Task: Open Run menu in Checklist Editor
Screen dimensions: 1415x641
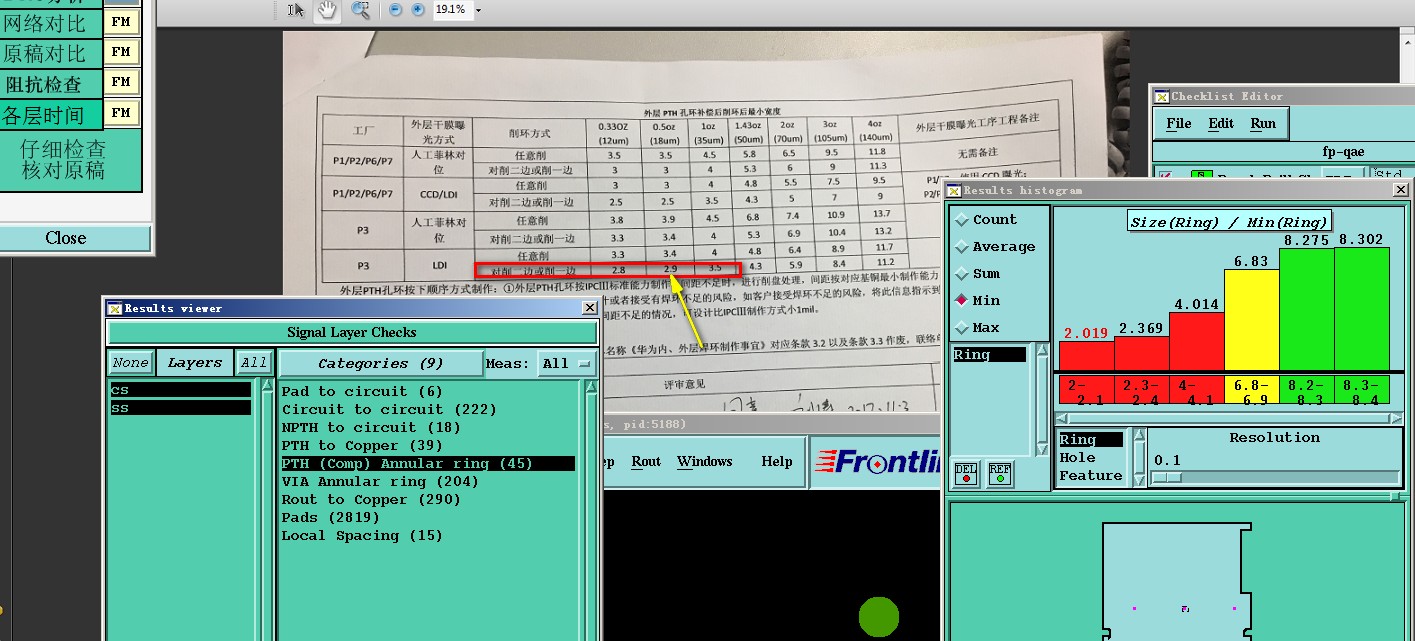Action: coord(1263,124)
